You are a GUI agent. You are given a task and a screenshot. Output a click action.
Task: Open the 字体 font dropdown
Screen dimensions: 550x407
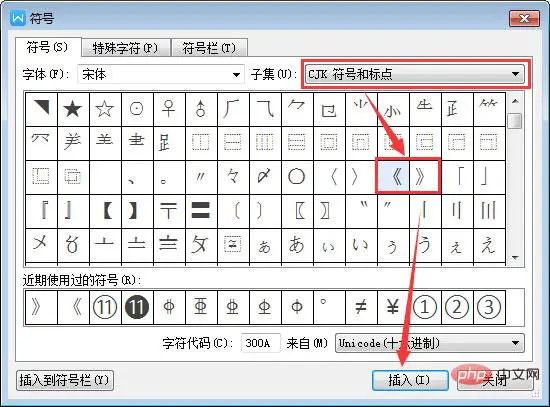161,74
